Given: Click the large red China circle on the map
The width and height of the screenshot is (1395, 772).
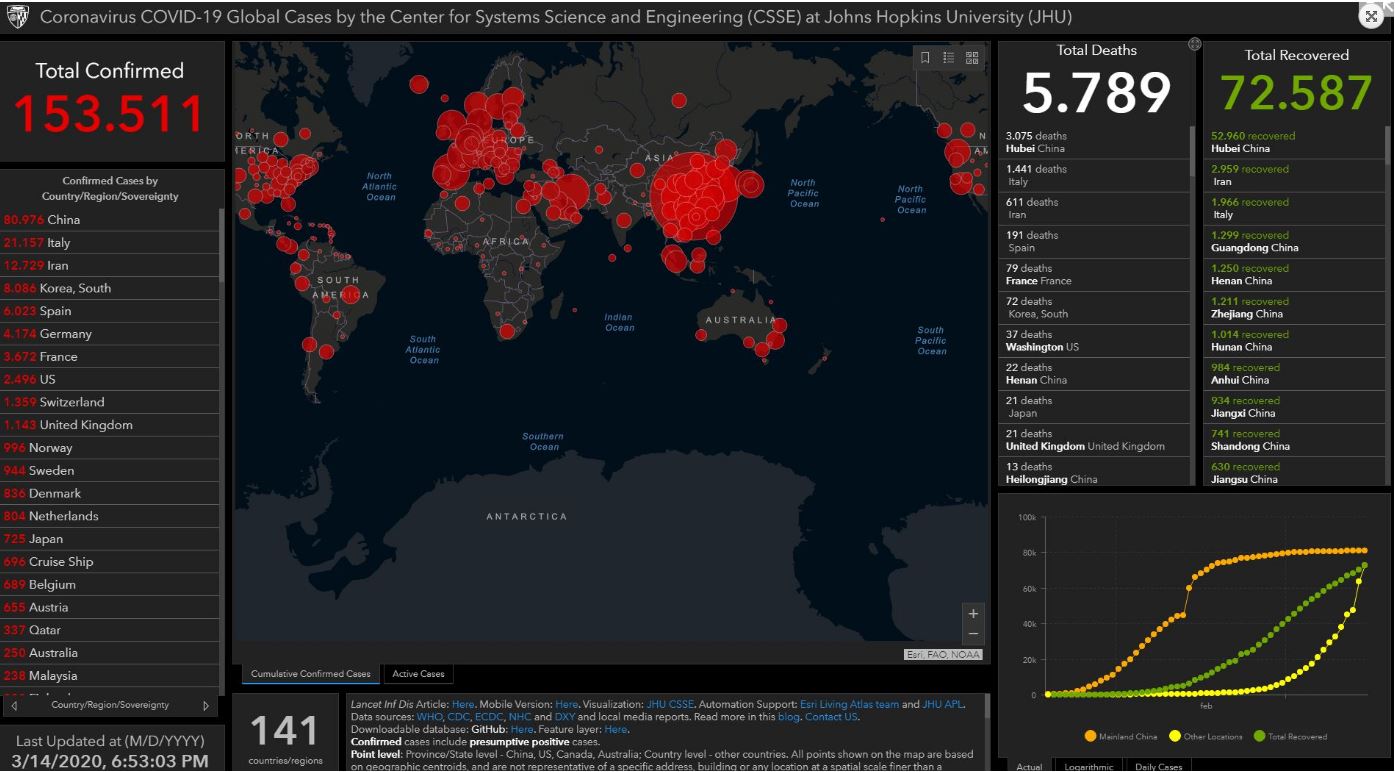Looking at the screenshot, I should pyautogui.click(x=695, y=198).
